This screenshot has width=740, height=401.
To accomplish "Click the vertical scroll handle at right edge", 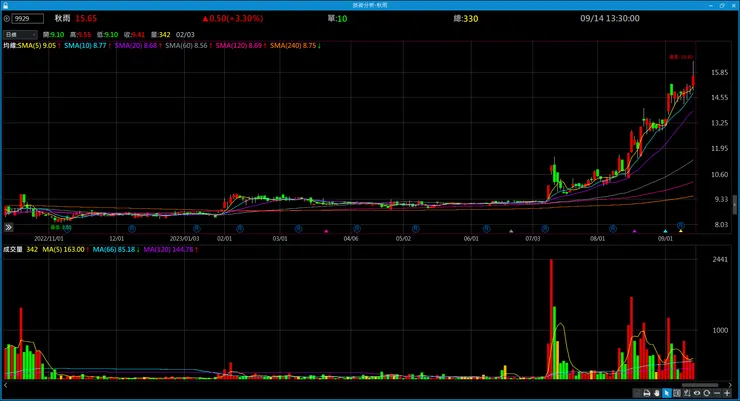I will tap(734, 206).
